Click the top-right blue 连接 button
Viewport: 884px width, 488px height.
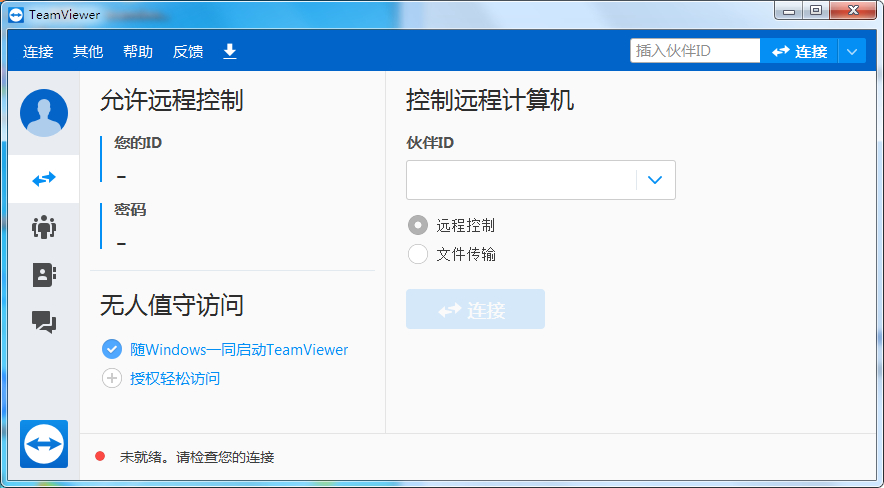[799, 51]
